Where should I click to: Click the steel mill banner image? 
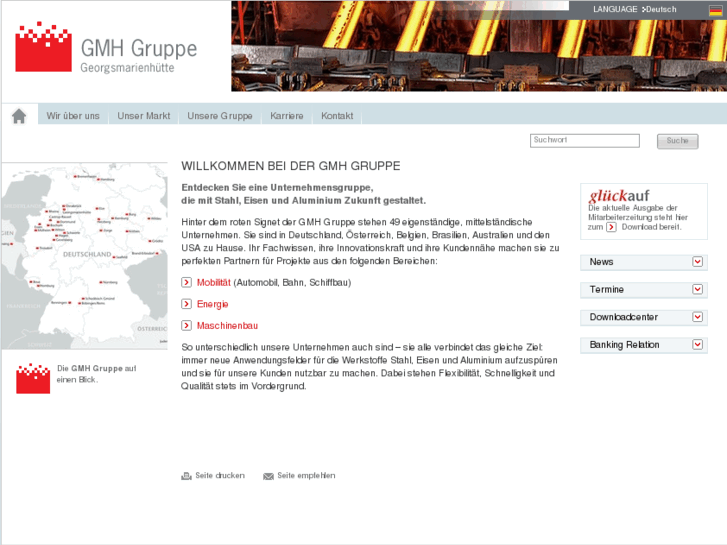point(479,46)
